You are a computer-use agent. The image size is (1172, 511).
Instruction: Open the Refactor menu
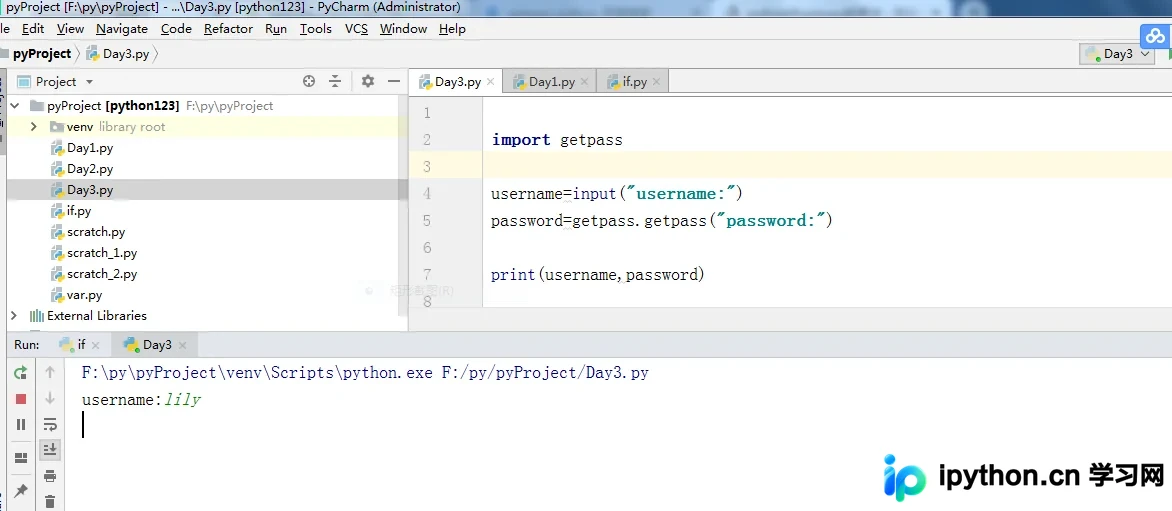[x=228, y=28]
